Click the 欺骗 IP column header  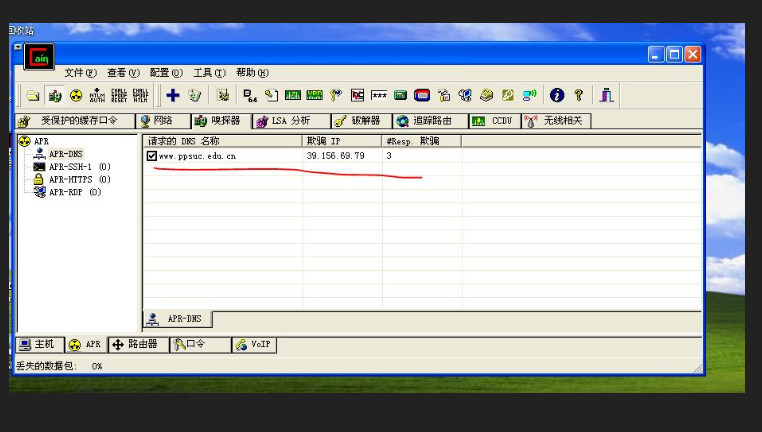tap(342, 141)
